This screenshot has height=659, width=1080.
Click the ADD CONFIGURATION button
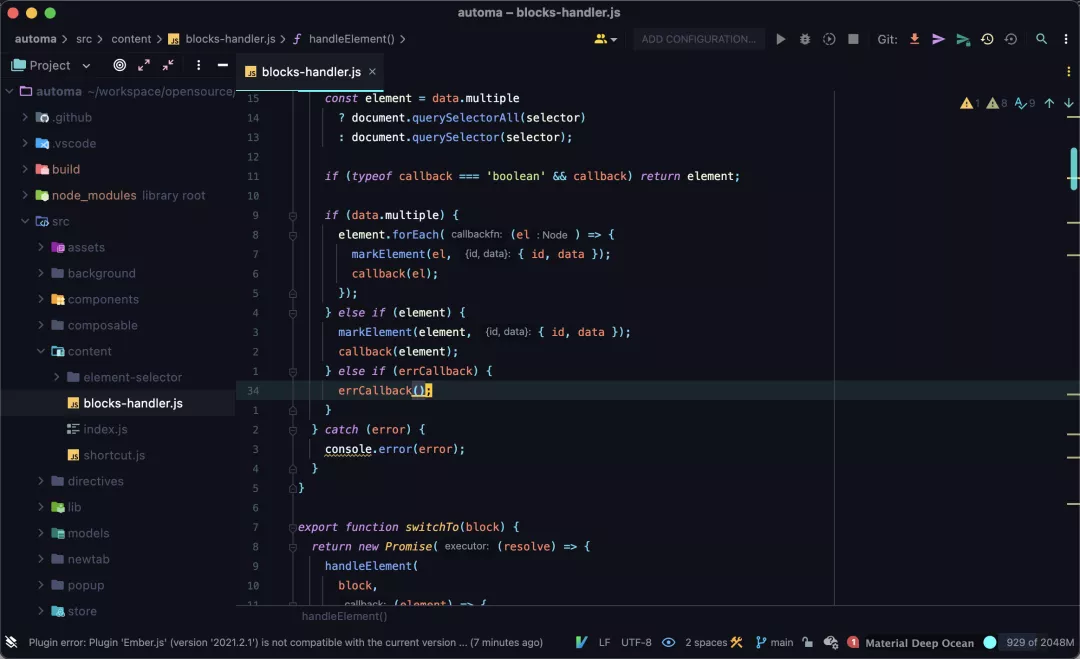(698, 39)
